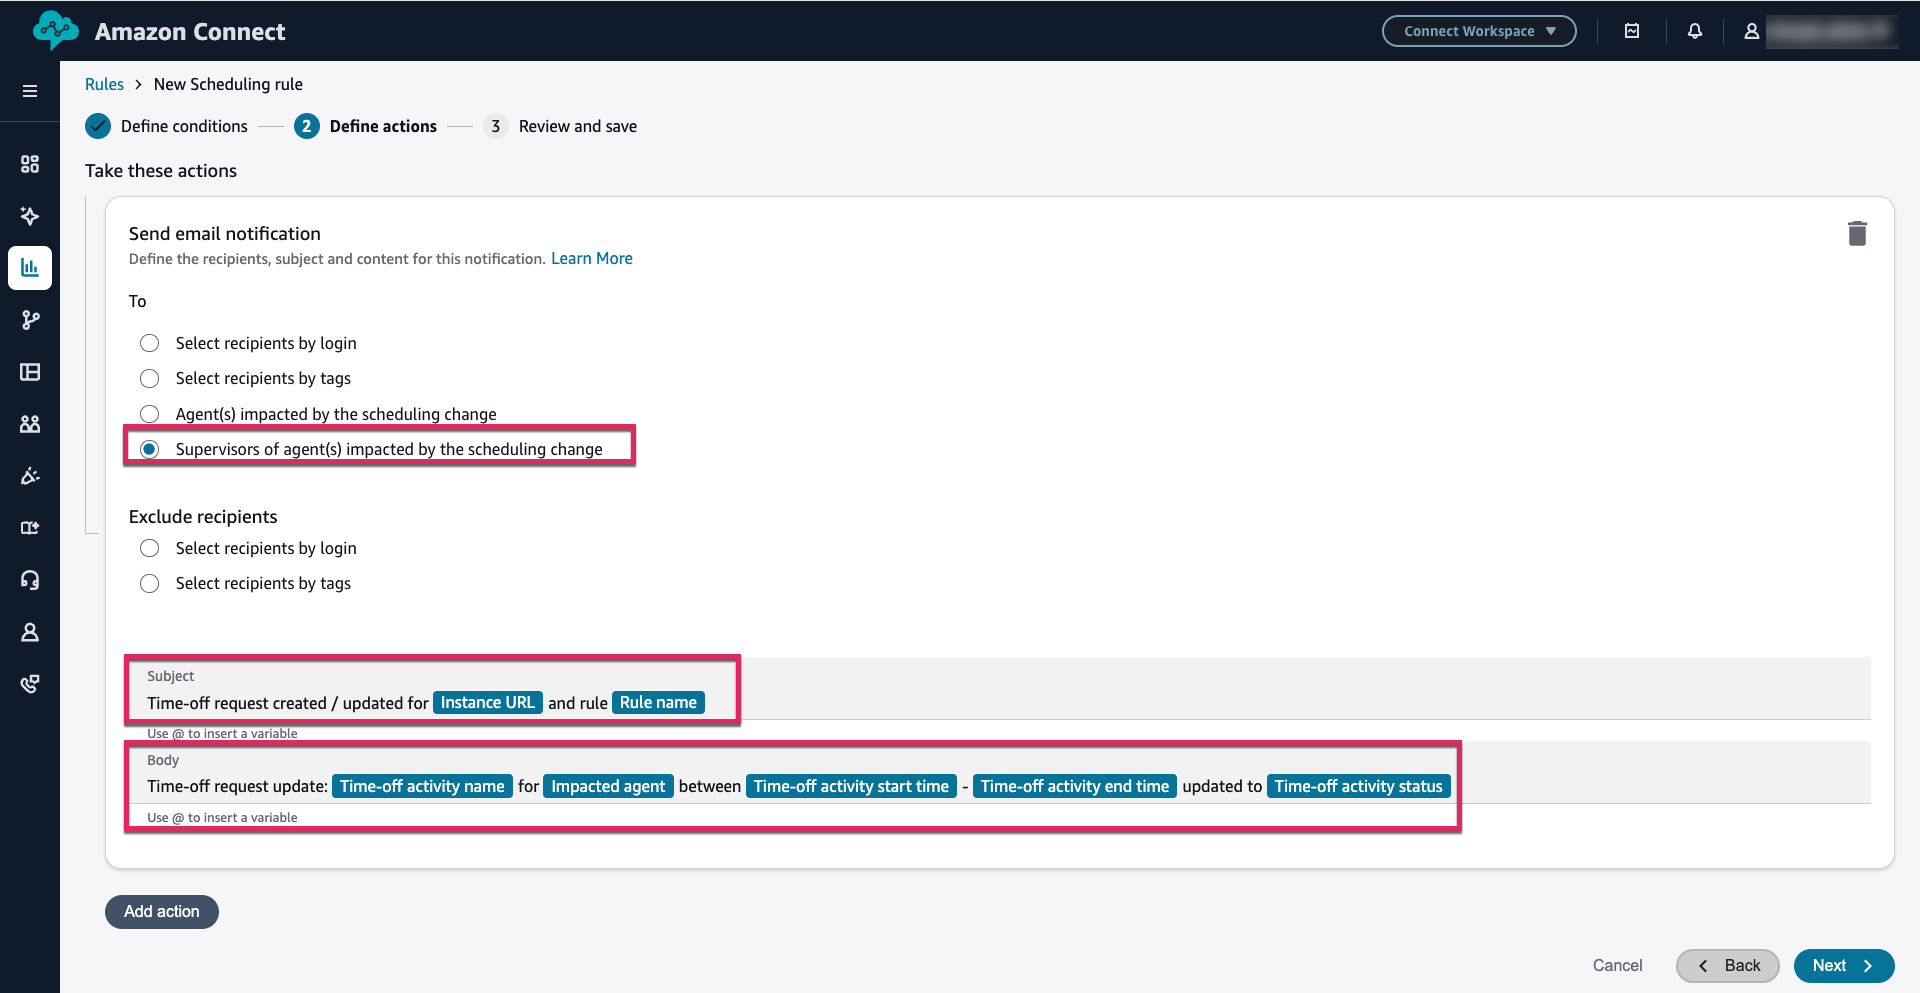This screenshot has width=1920, height=993.
Task: Open the routing flows branch icon
Action: pyautogui.click(x=30, y=320)
